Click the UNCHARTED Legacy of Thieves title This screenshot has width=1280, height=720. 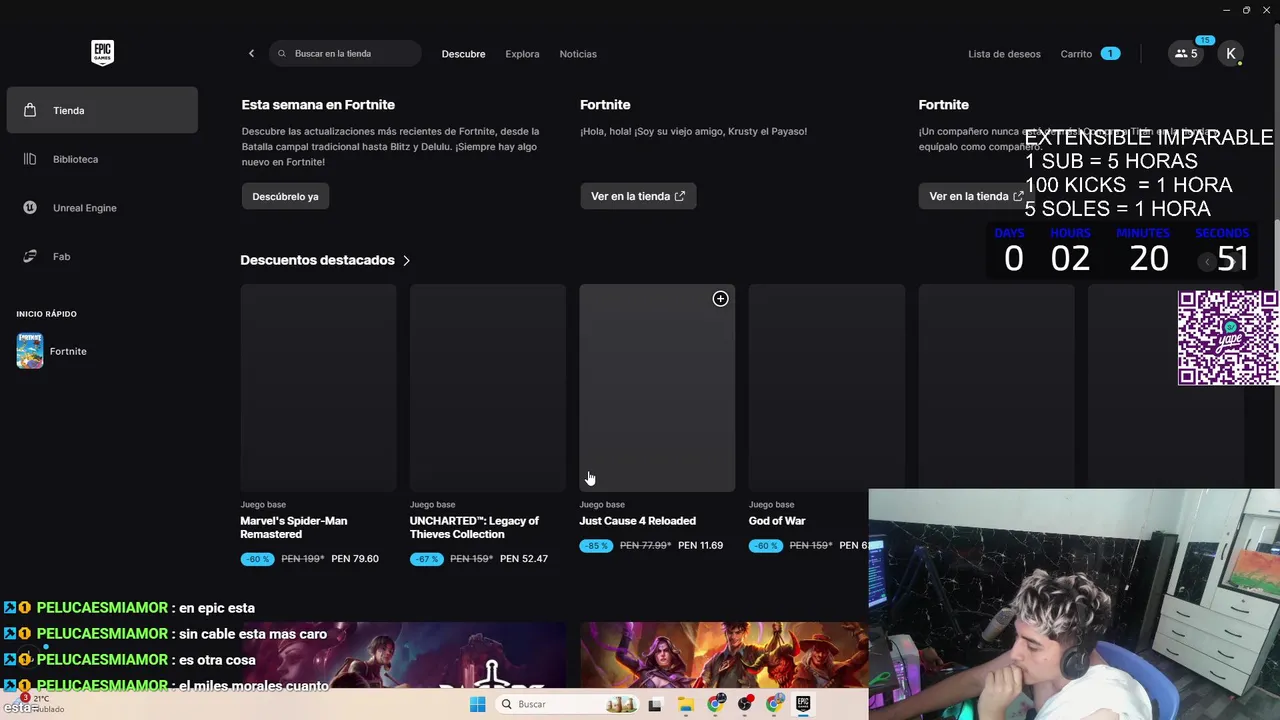474,527
